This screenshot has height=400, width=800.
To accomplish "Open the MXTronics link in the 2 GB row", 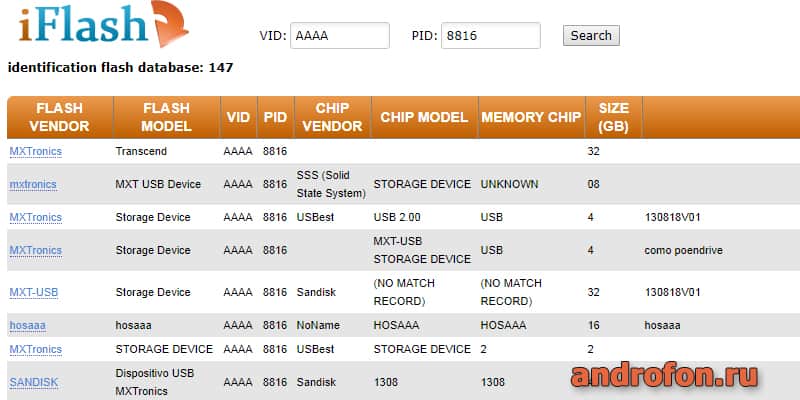I will click(36, 349).
